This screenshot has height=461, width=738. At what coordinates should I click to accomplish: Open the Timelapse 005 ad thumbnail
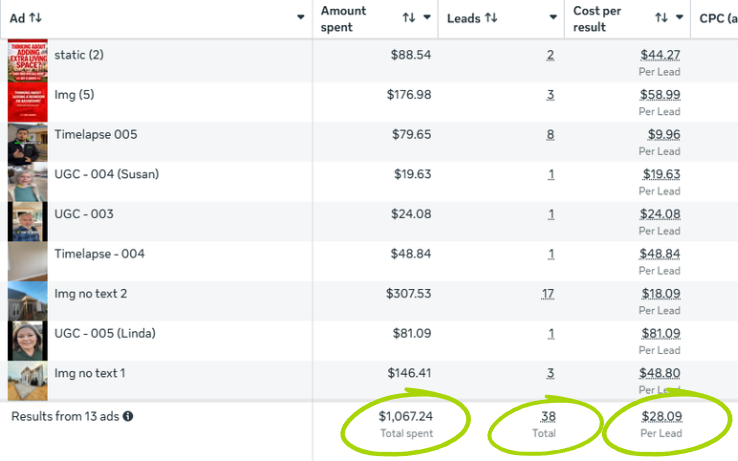coord(28,142)
